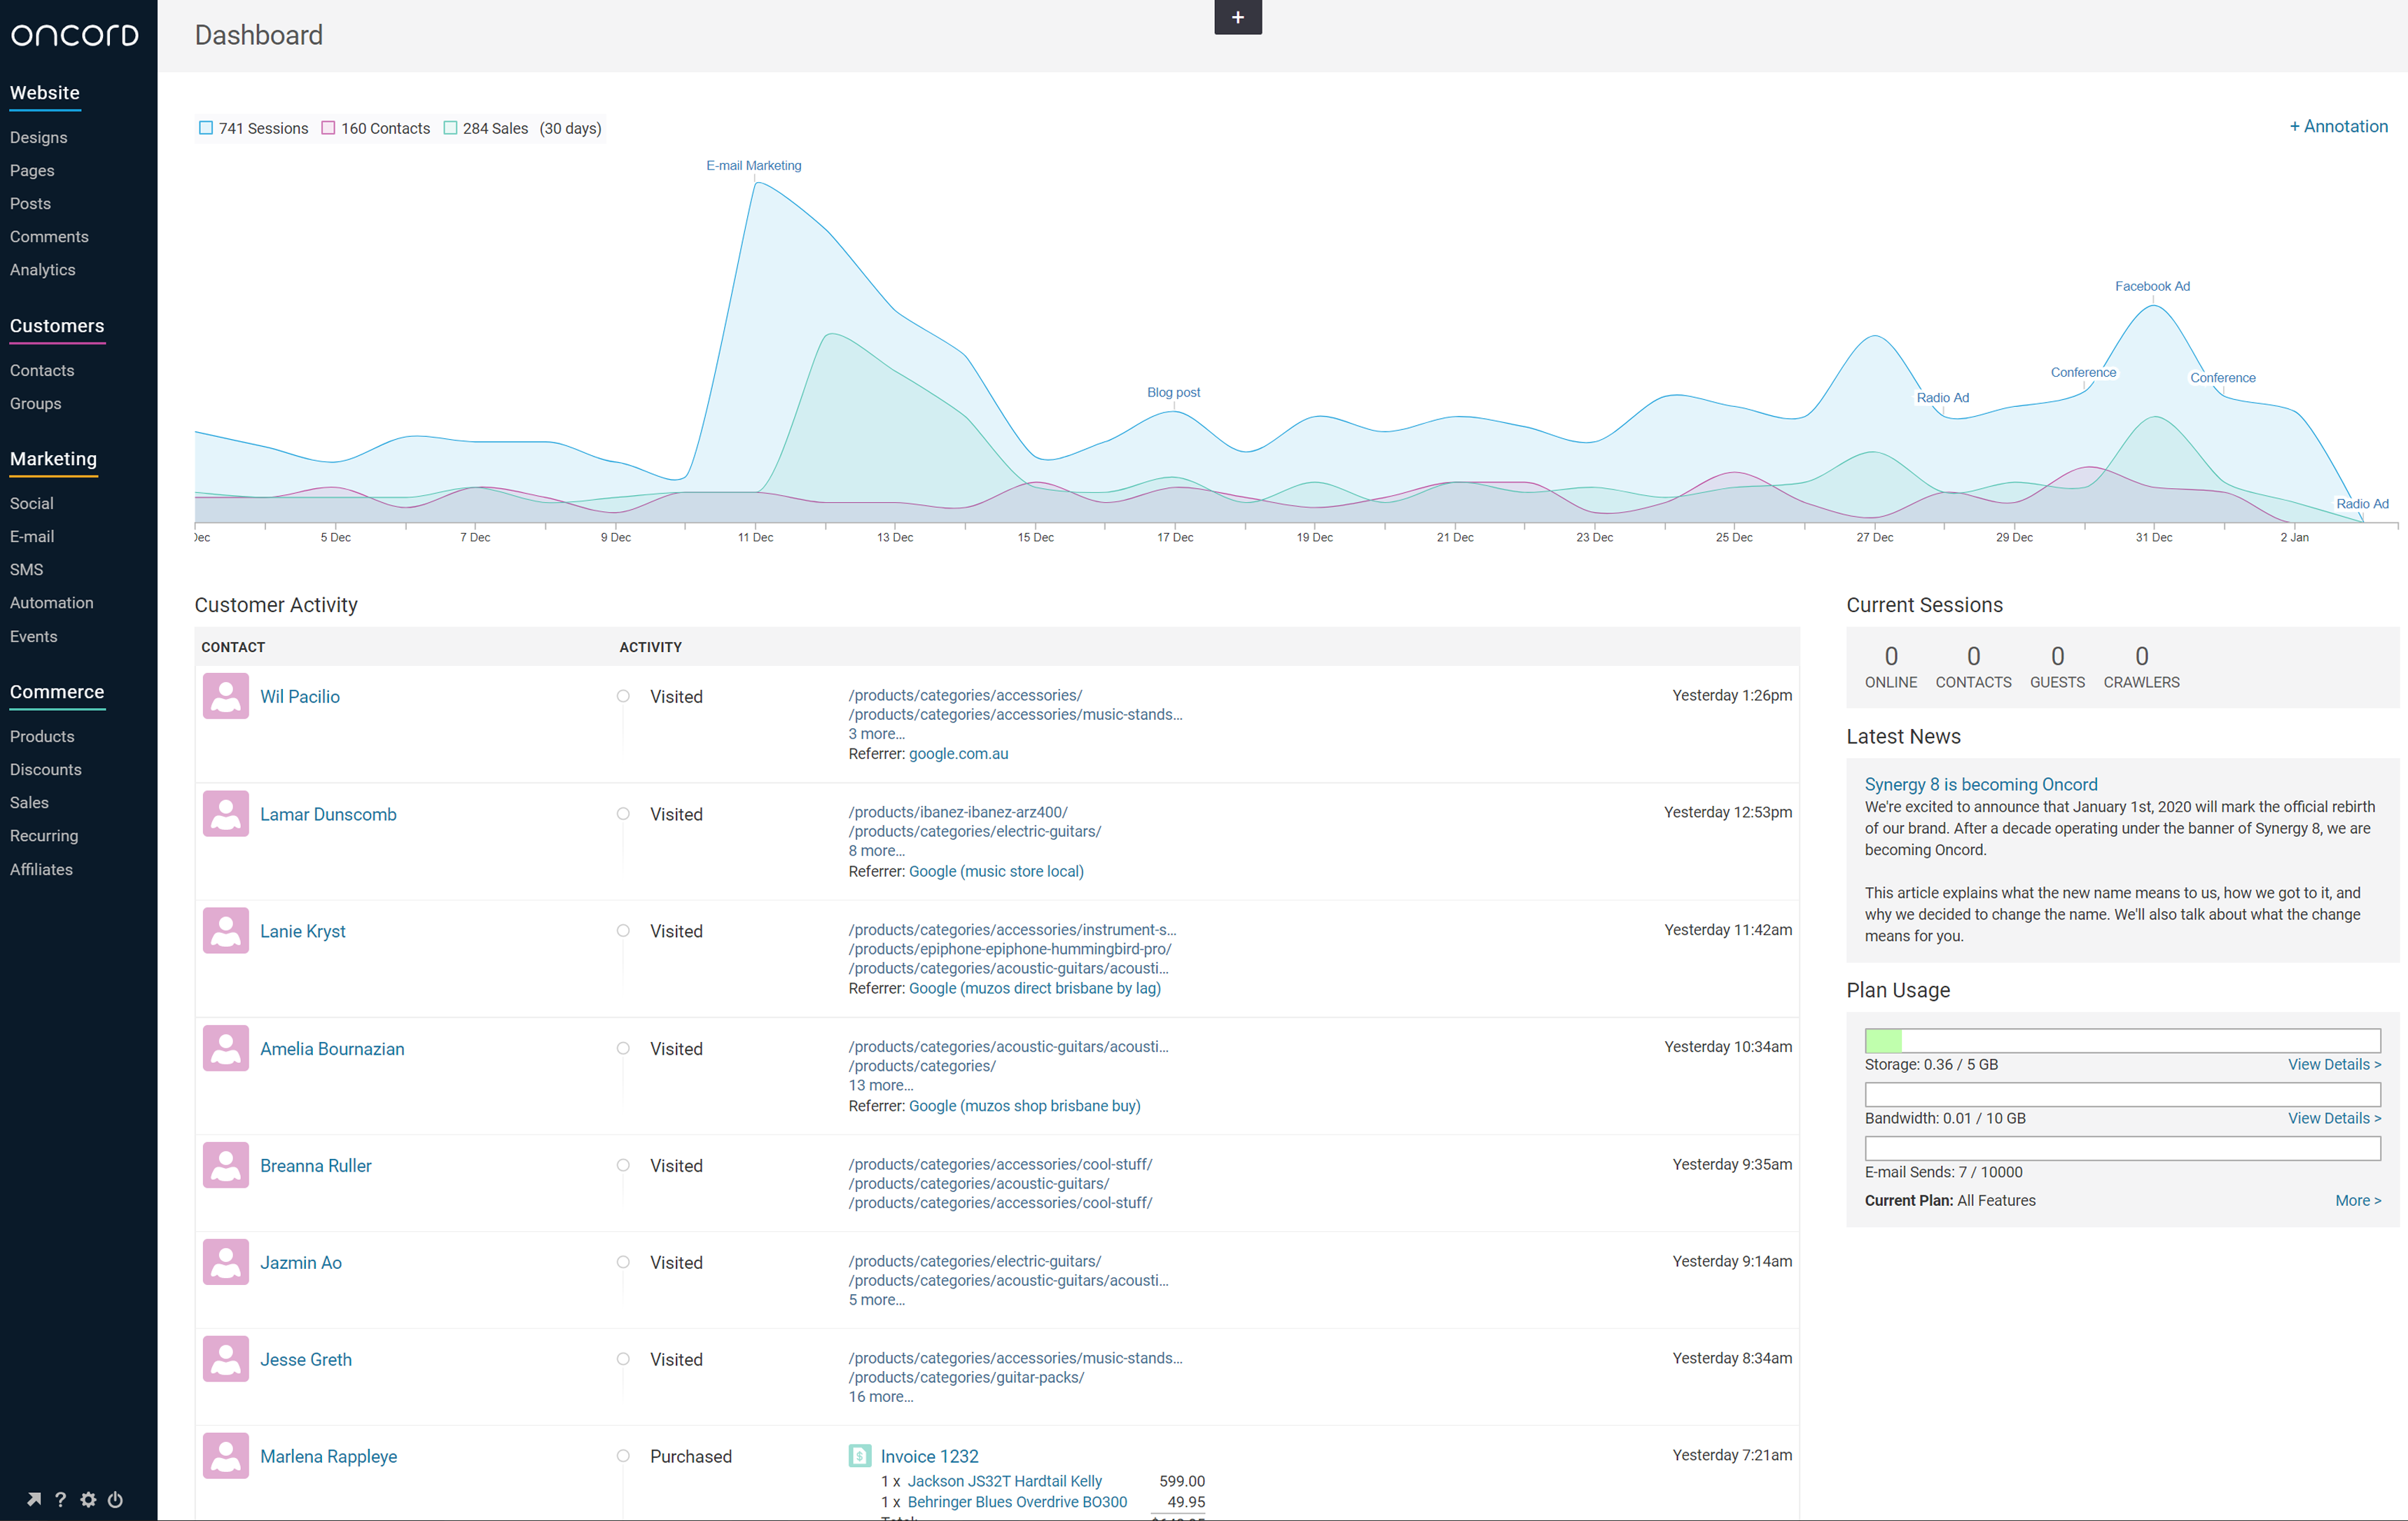The width and height of the screenshot is (2408, 1521).
Task: Expand '3 more...' under Wil Pacilio
Action: [x=876, y=734]
